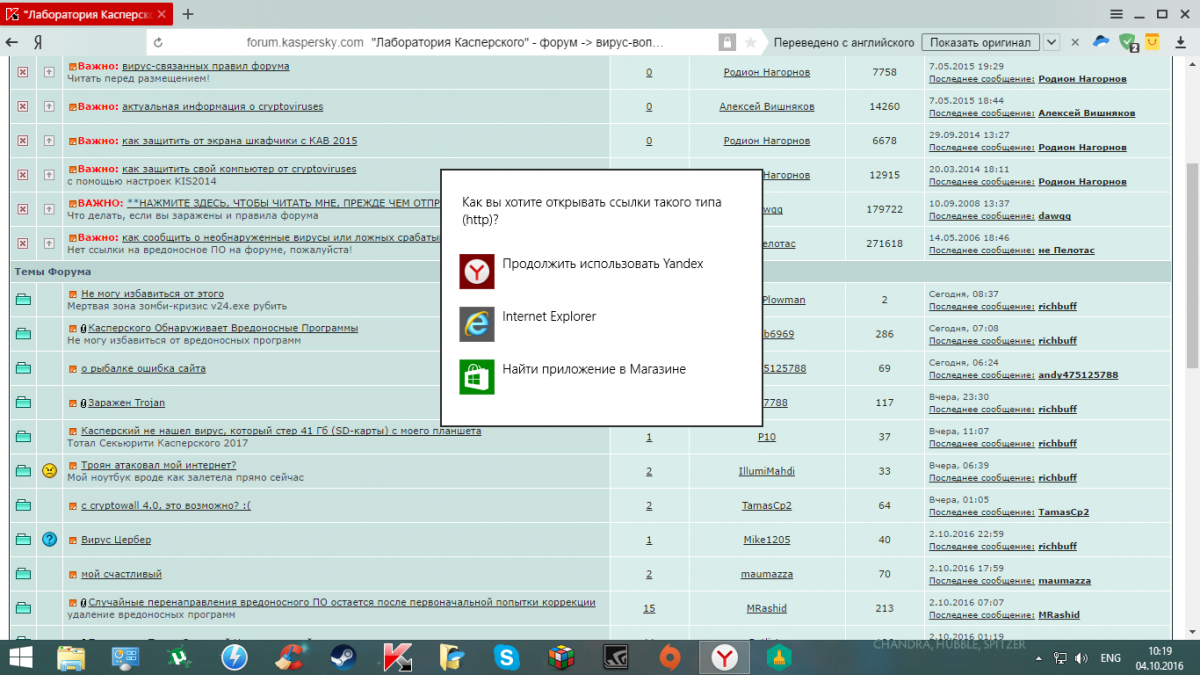The height and width of the screenshot is (675, 1200).
Task: Show hidden tray icons arrow
Action: (1040, 657)
